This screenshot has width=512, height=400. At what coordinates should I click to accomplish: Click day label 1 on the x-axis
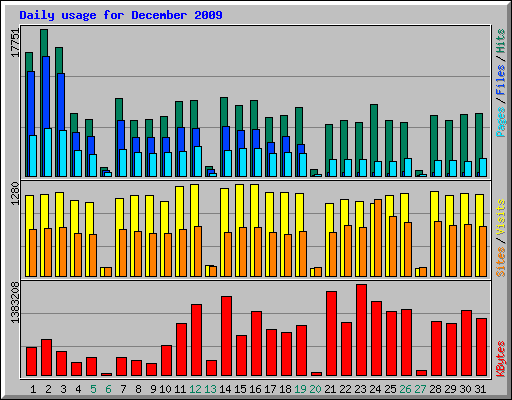(x=33, y=389)
